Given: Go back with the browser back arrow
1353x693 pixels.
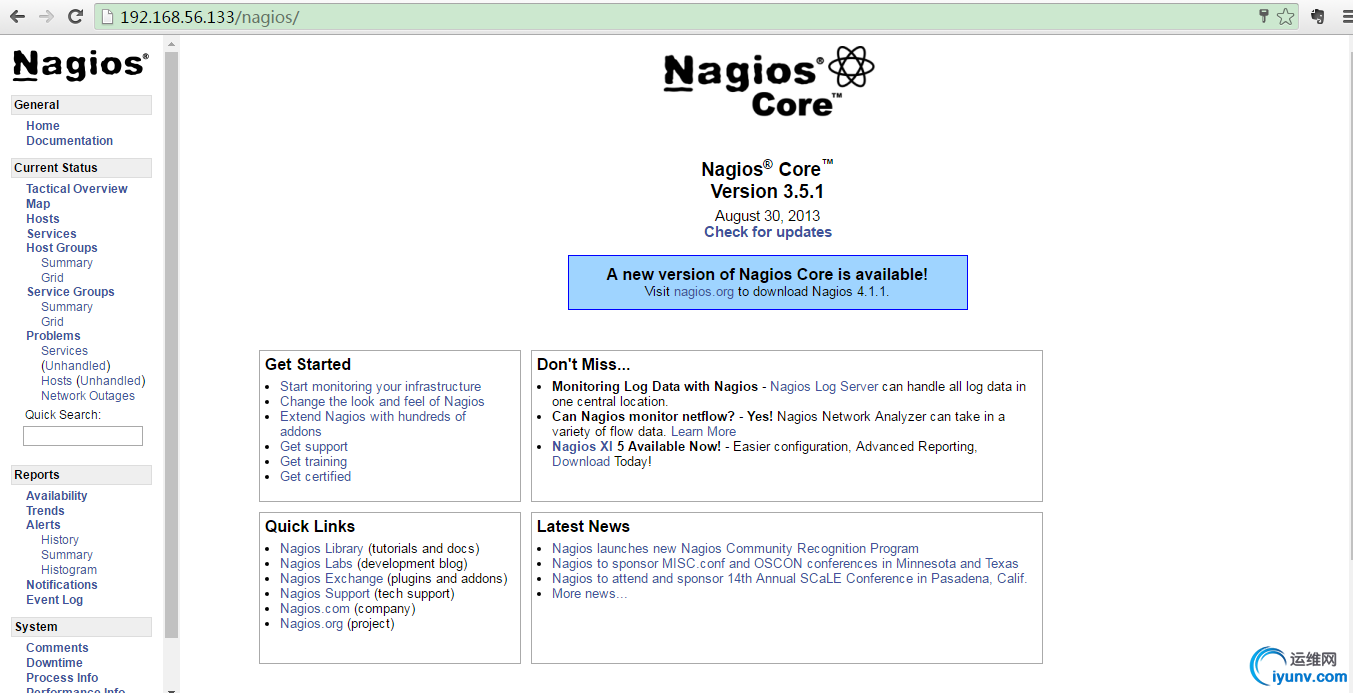Looking at the screenshot, I should [x=17, y=17].
